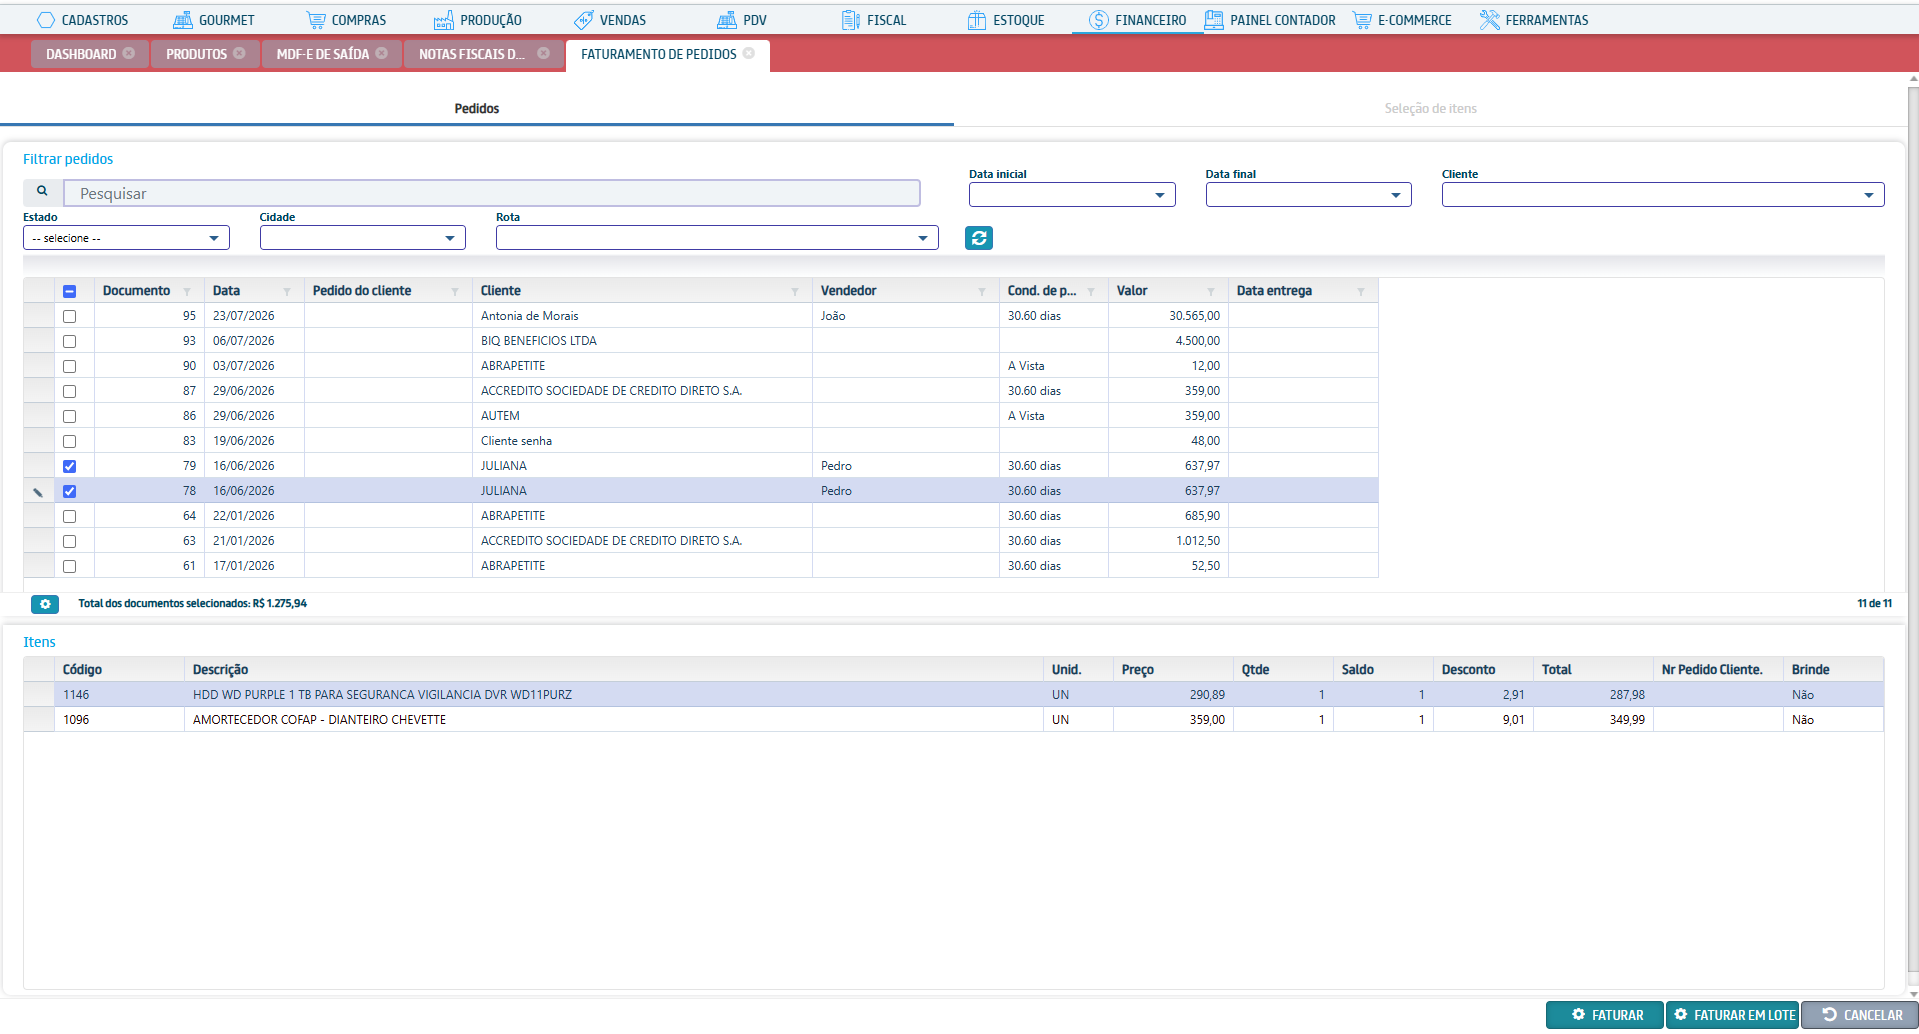The width and height of the screenshot is (1919, 1034).
Task: Open the Vendas menu
Action: [610, 20]
